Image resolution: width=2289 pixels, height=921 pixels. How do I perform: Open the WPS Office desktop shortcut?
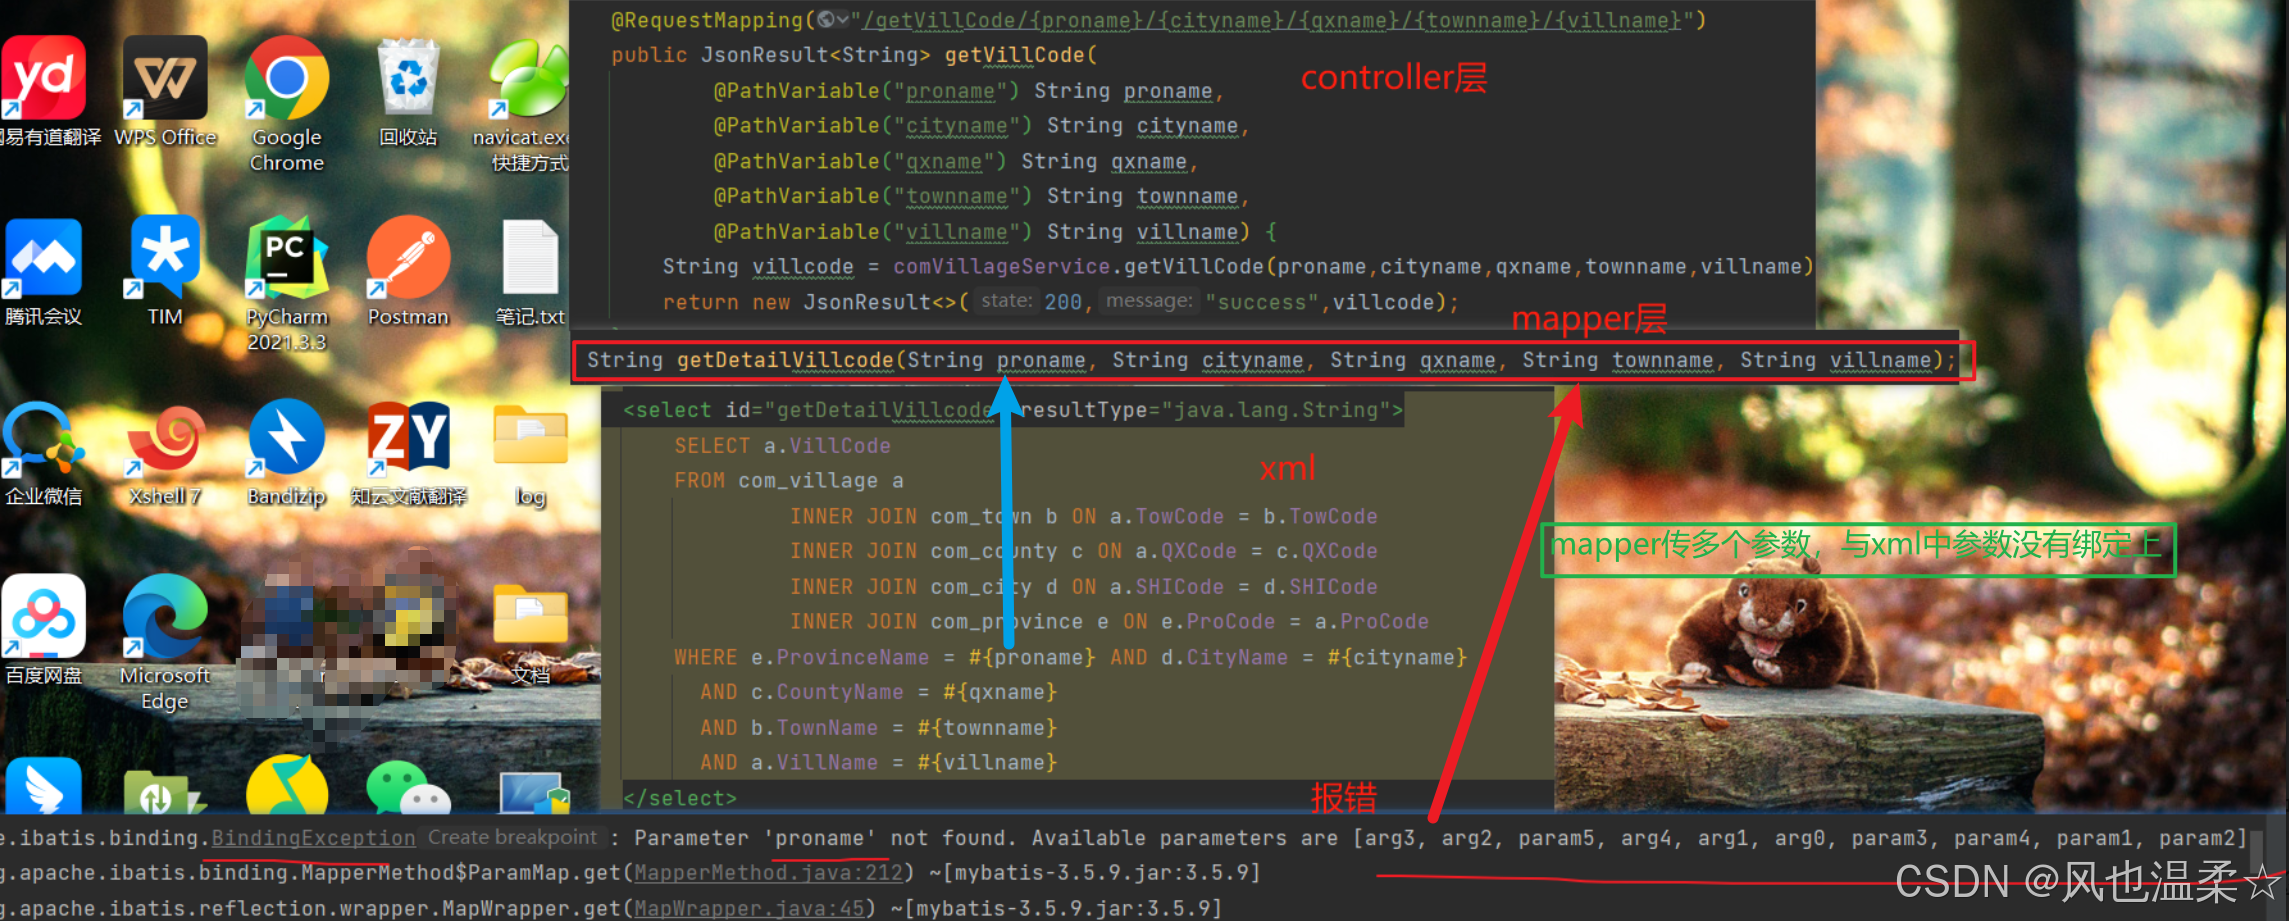165,80
